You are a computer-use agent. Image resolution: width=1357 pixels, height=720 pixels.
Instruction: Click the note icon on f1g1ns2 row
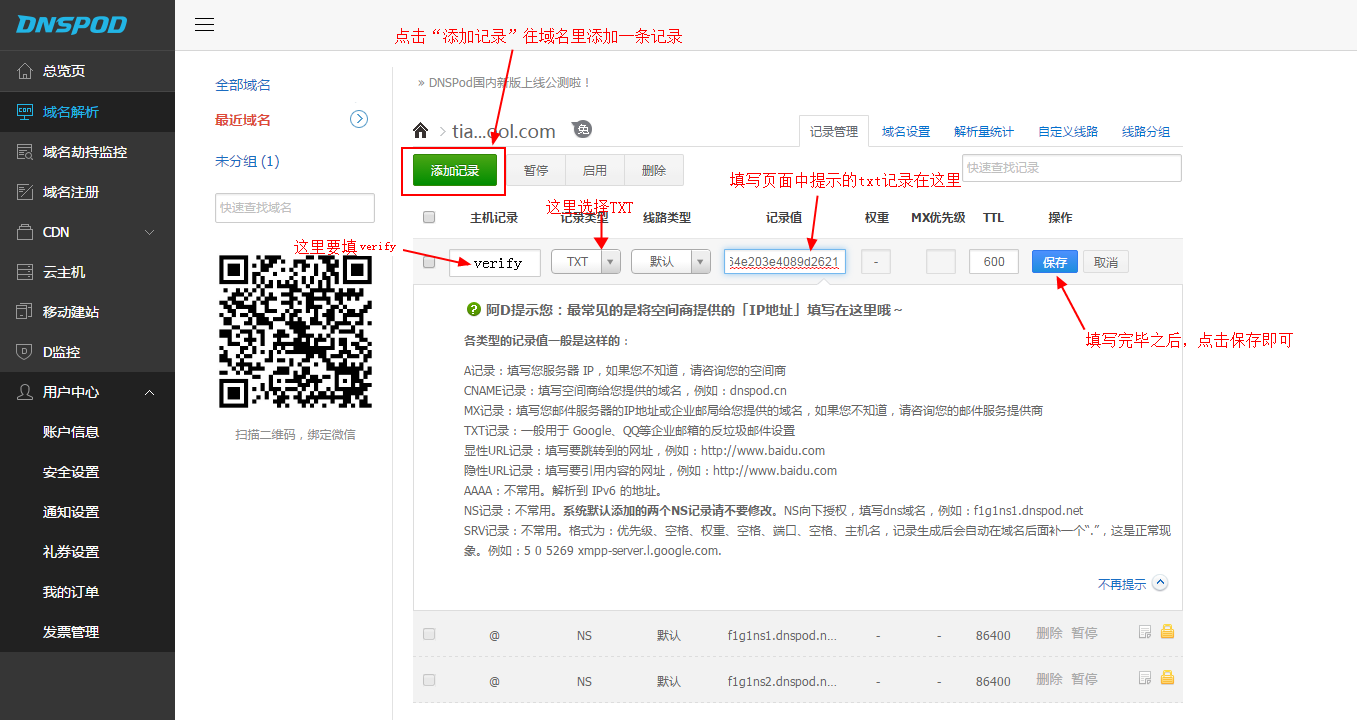[x=1146, y=679]
